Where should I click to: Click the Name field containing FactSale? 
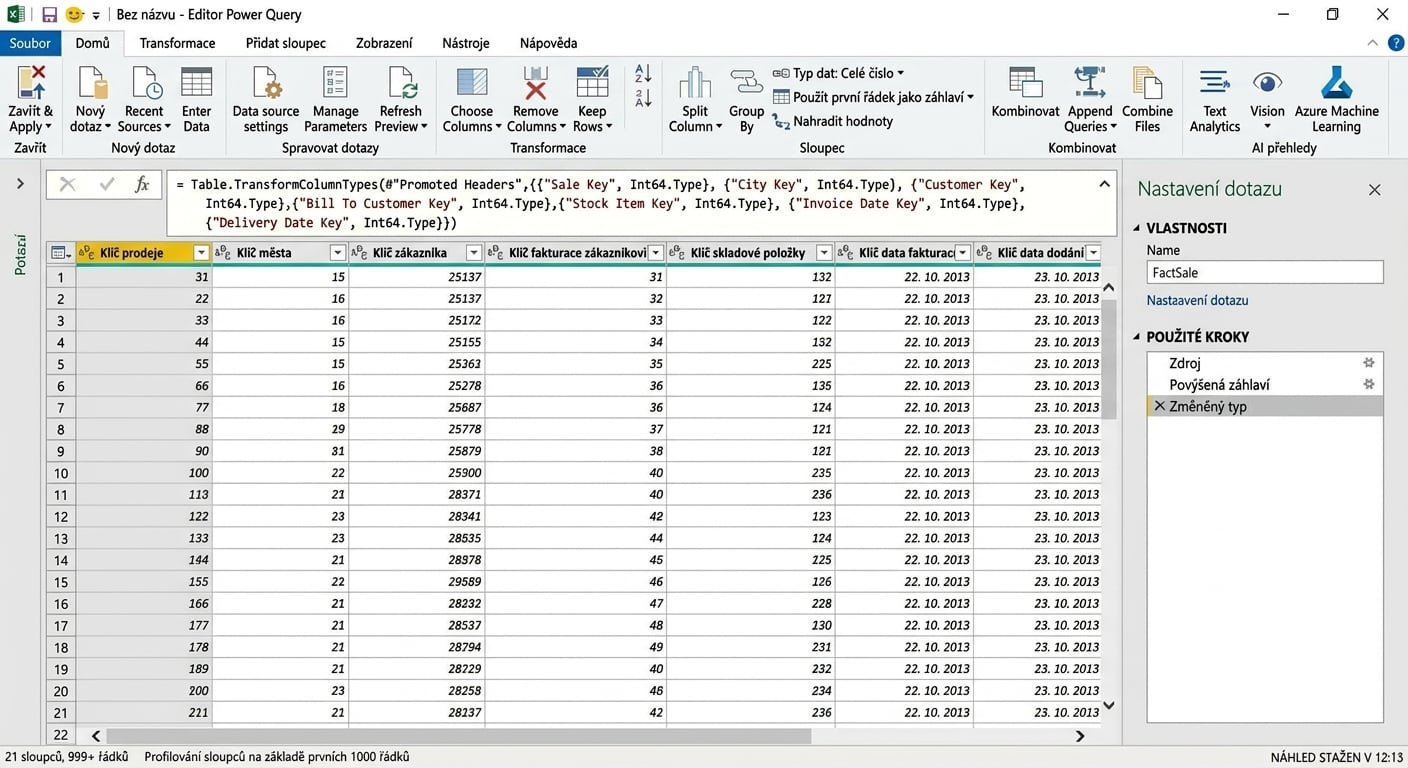pyautogui.click(x=1265, y=272)
